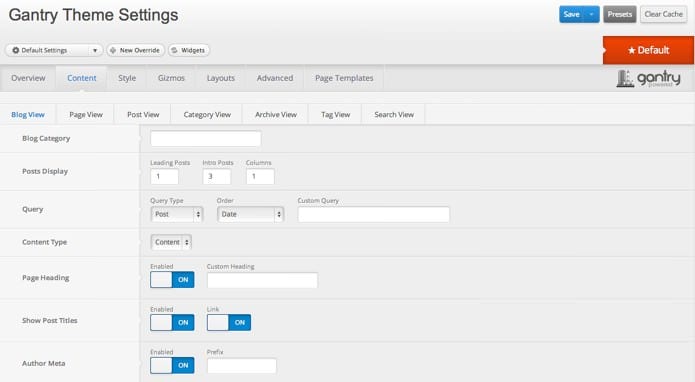The width and height of the screenshot is (695, 382).
Task: Click the Leading Posts number field
Action: (164, 176)
